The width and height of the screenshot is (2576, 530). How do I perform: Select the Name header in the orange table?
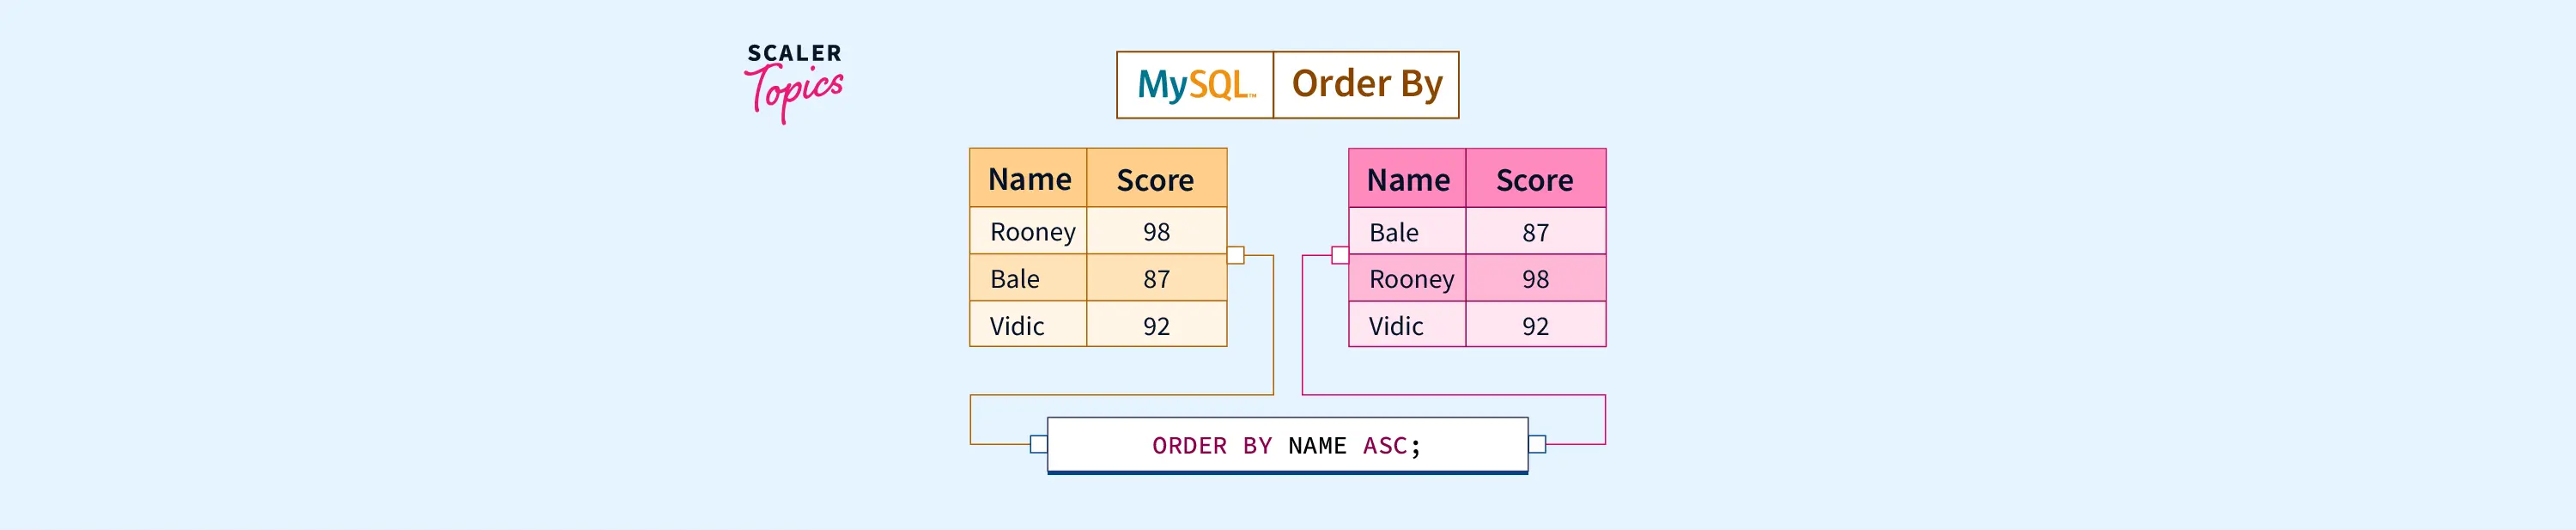(x=1029, y=179)
